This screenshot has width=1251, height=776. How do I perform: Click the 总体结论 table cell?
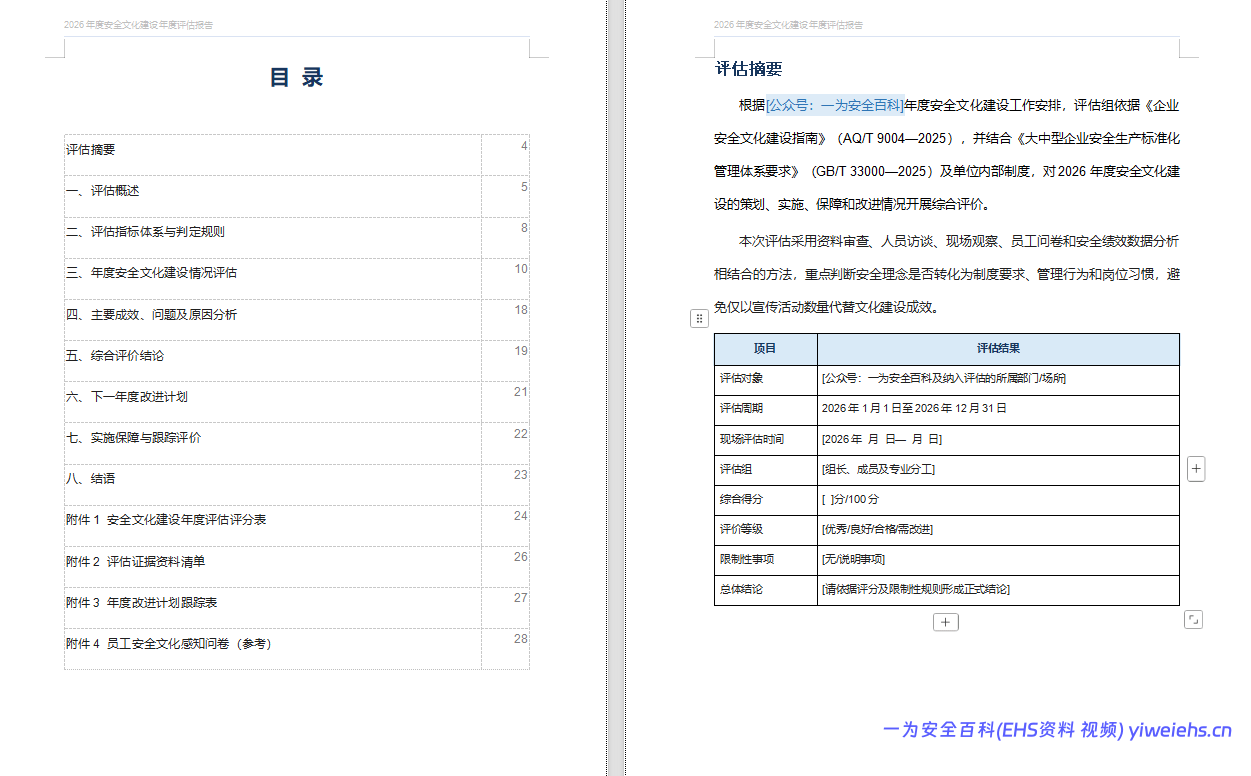(x=765, y=589)
